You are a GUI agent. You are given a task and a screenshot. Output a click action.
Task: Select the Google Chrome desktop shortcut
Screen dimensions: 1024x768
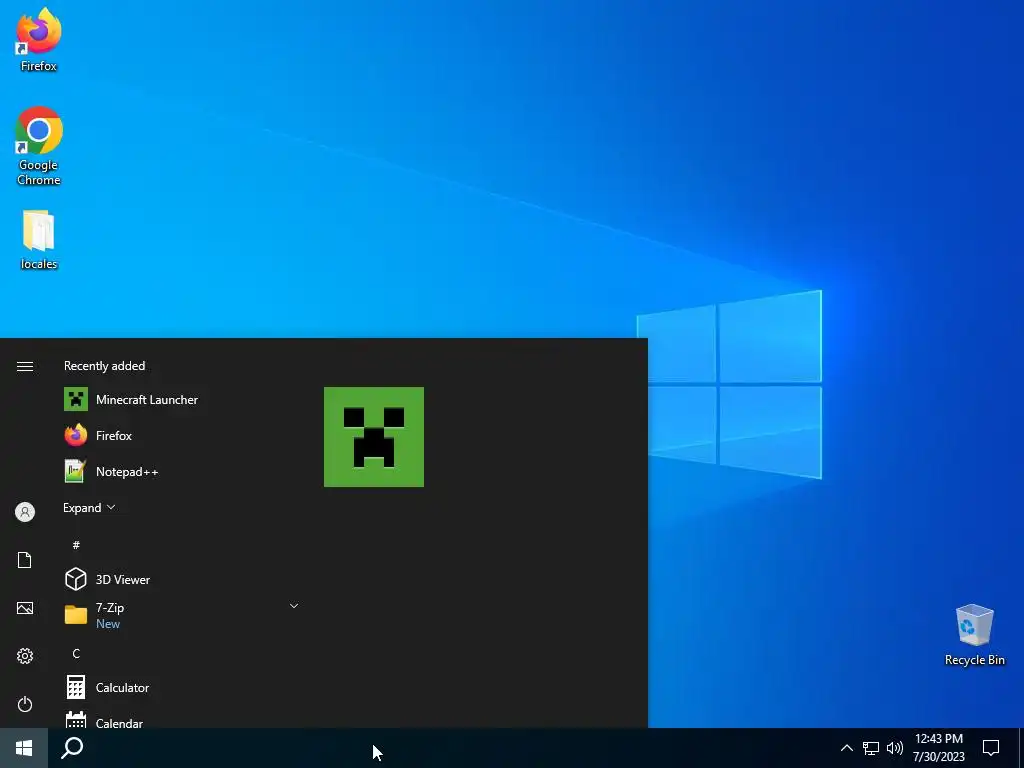pos(39,146)
